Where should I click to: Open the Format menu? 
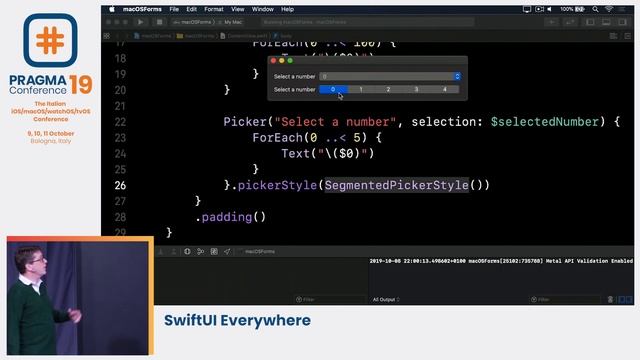pos(214,9)
